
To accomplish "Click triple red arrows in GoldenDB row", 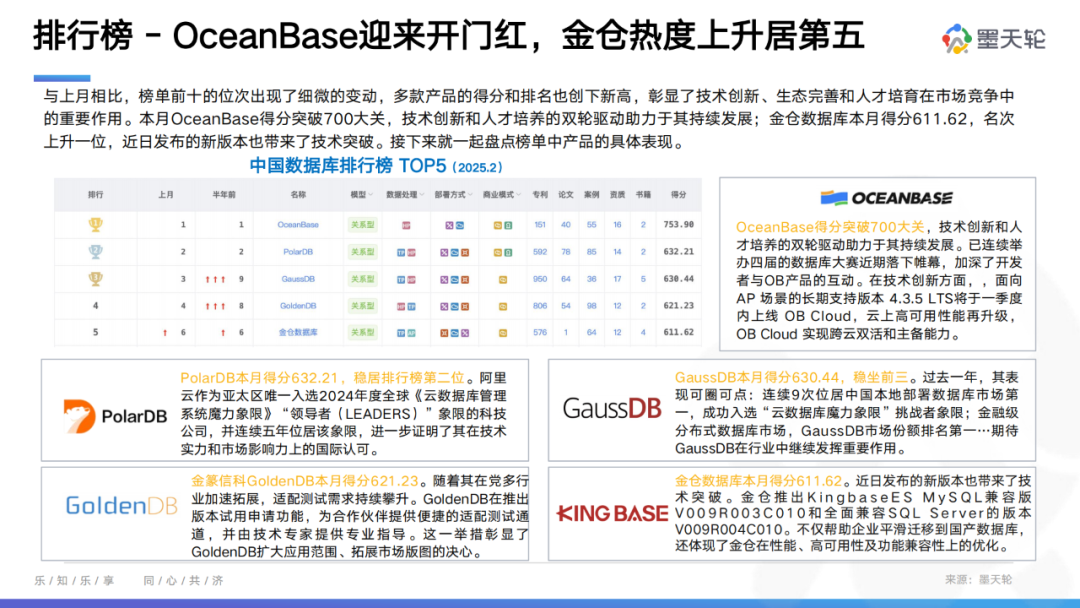I will click(x=215, y=306).
